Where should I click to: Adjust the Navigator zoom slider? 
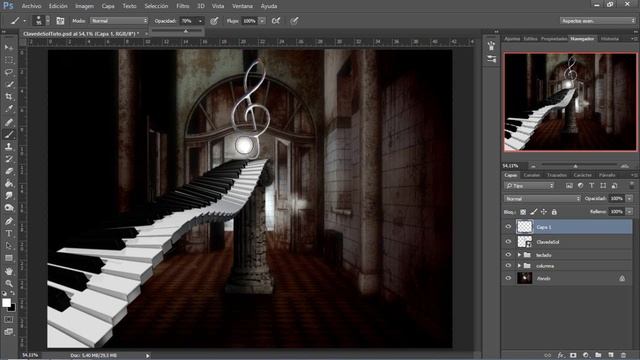tap(576, 166)
